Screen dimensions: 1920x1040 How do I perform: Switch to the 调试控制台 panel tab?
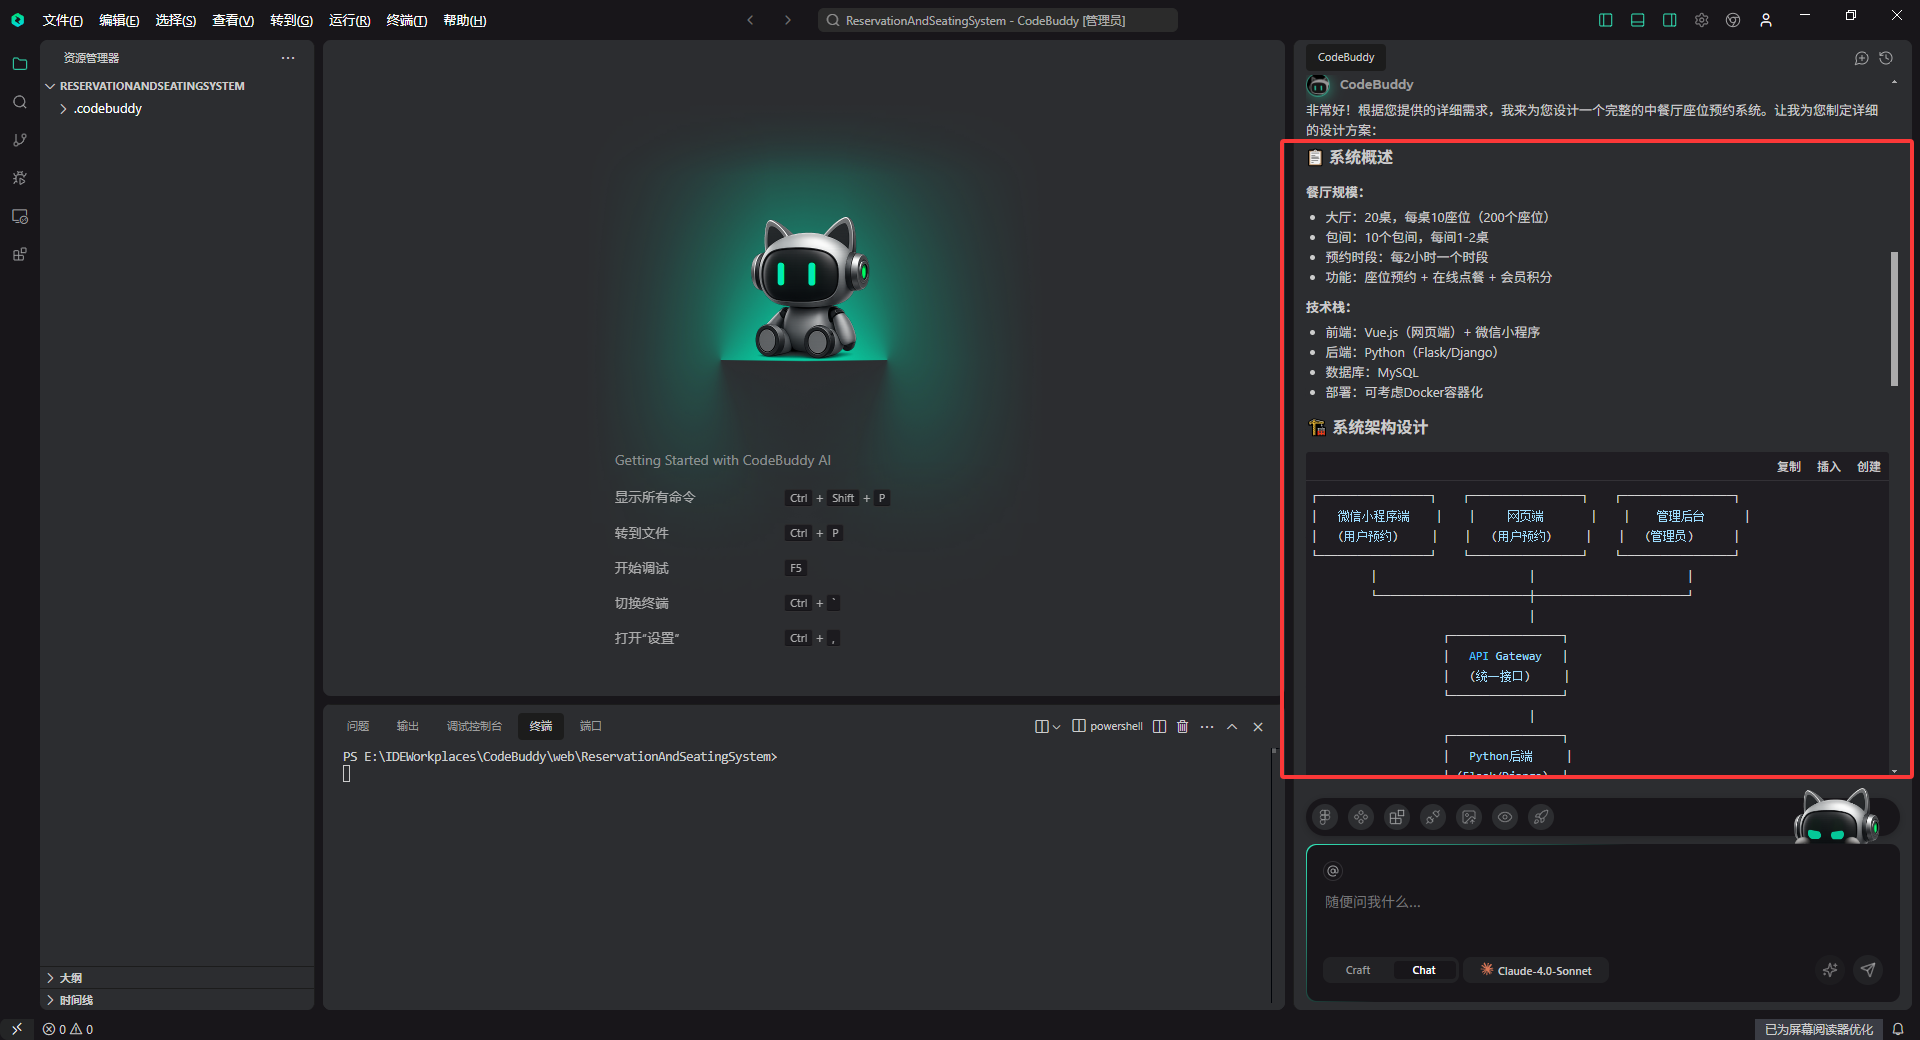click(x=474, y=726)
